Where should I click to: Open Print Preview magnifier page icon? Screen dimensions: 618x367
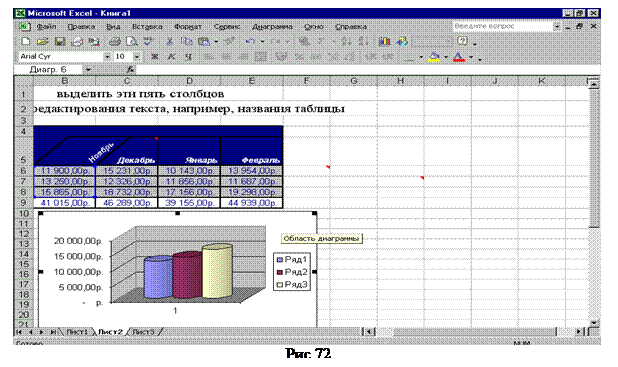click(132, 41)
